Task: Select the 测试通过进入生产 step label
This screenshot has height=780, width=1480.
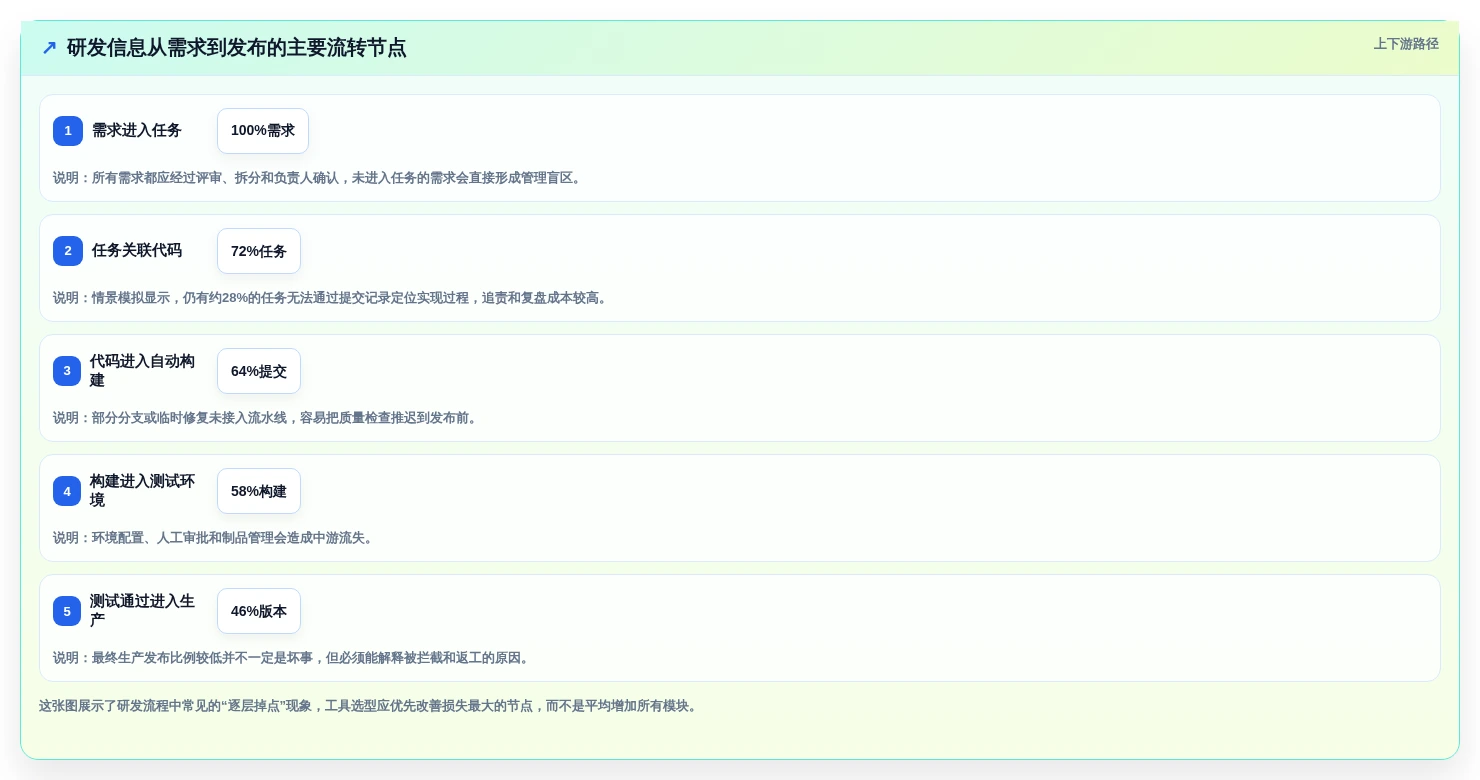Action: [143, 611]
